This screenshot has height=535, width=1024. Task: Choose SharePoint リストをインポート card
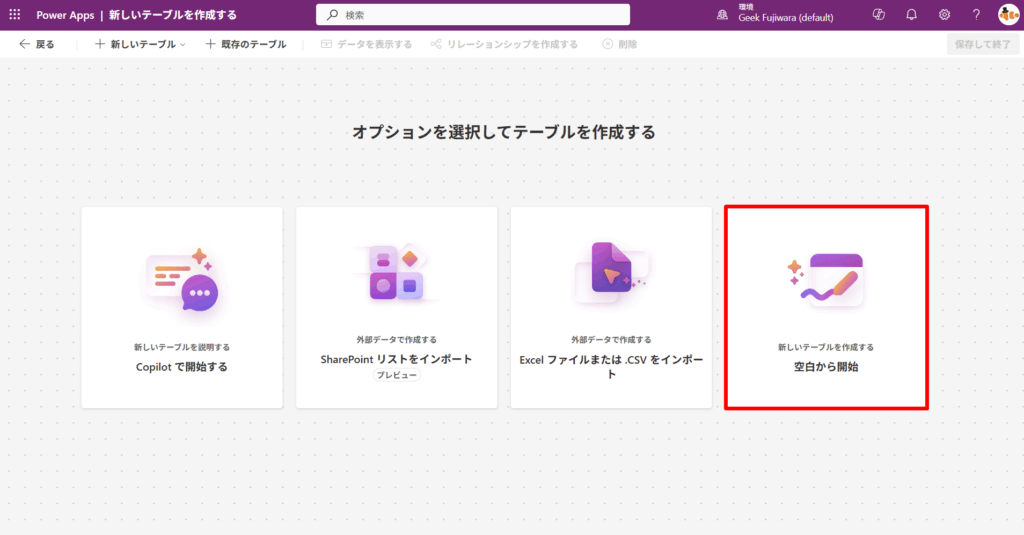coord(396,308)
